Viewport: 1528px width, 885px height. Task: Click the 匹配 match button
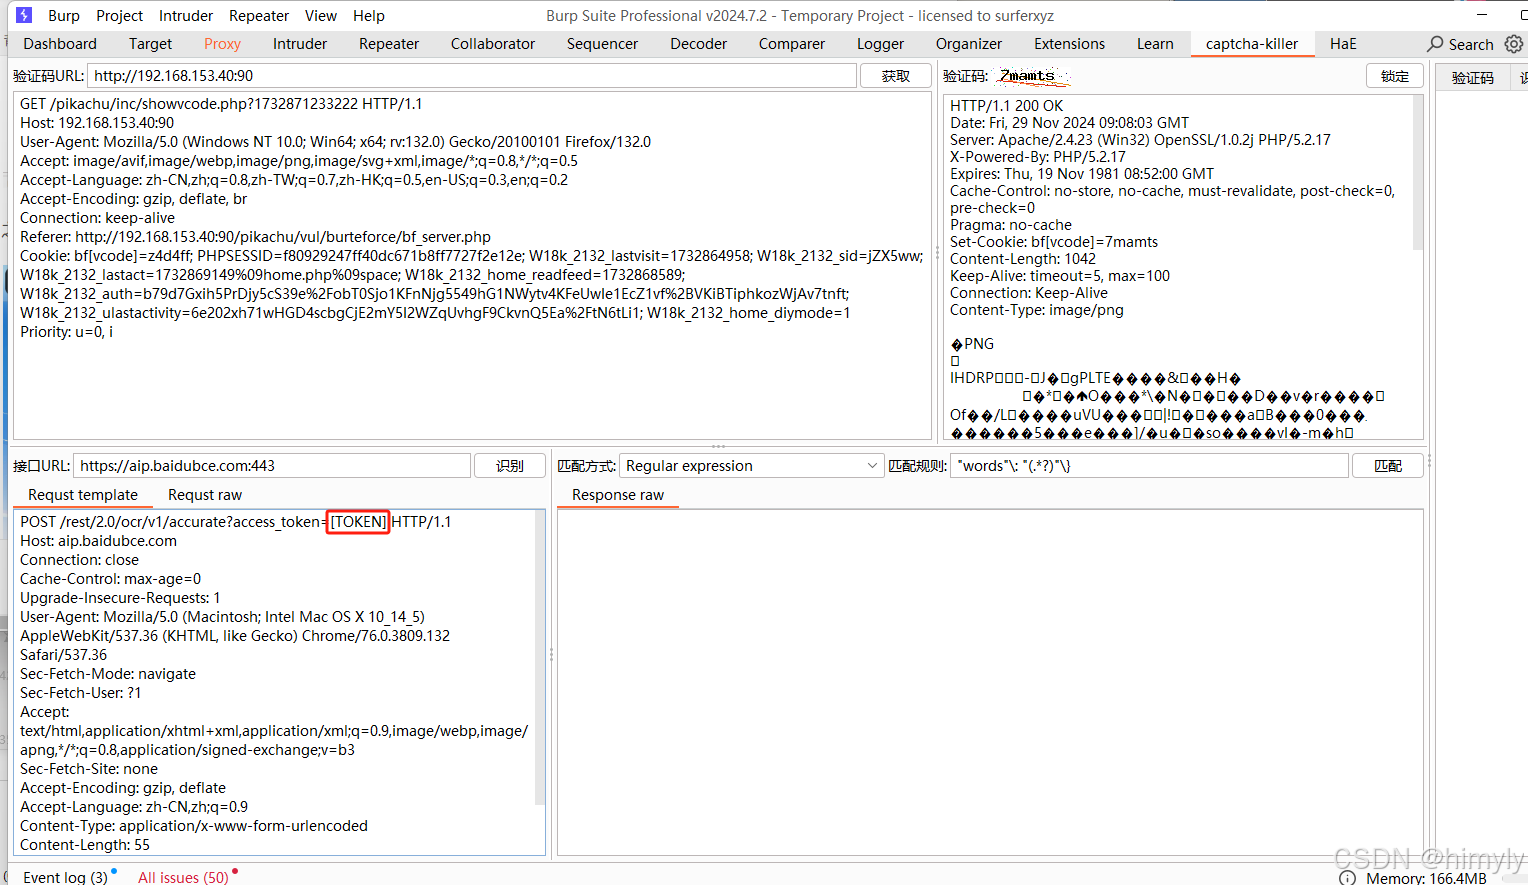click(1388, 466)
